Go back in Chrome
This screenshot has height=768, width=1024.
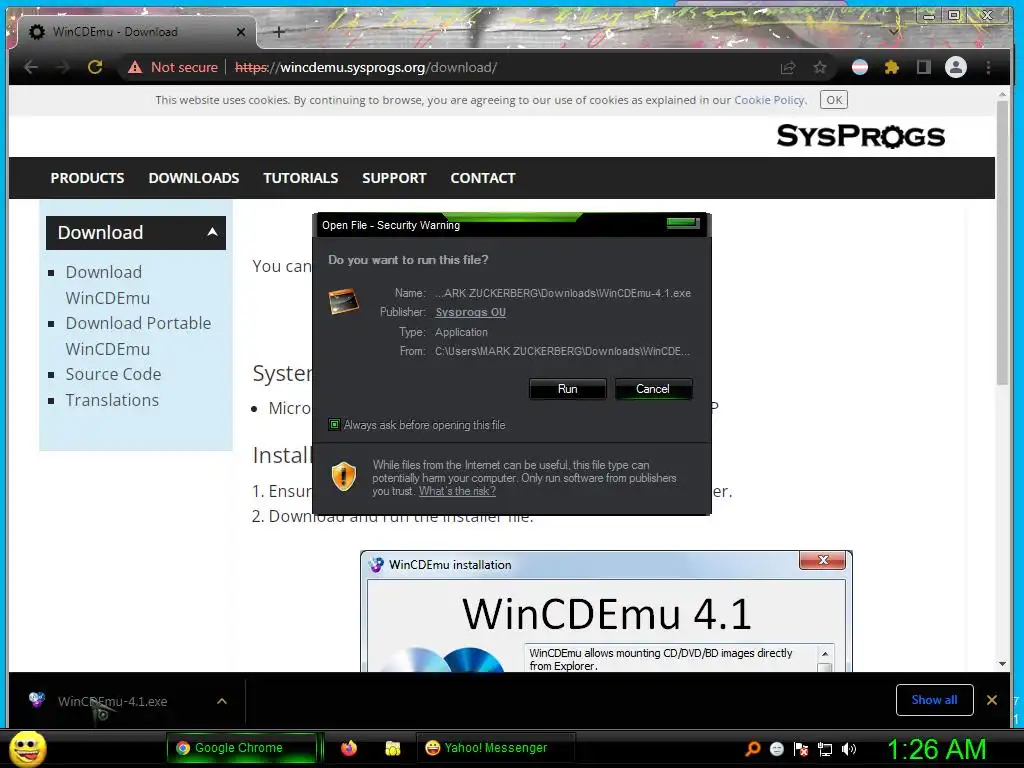tap(31, 67)
